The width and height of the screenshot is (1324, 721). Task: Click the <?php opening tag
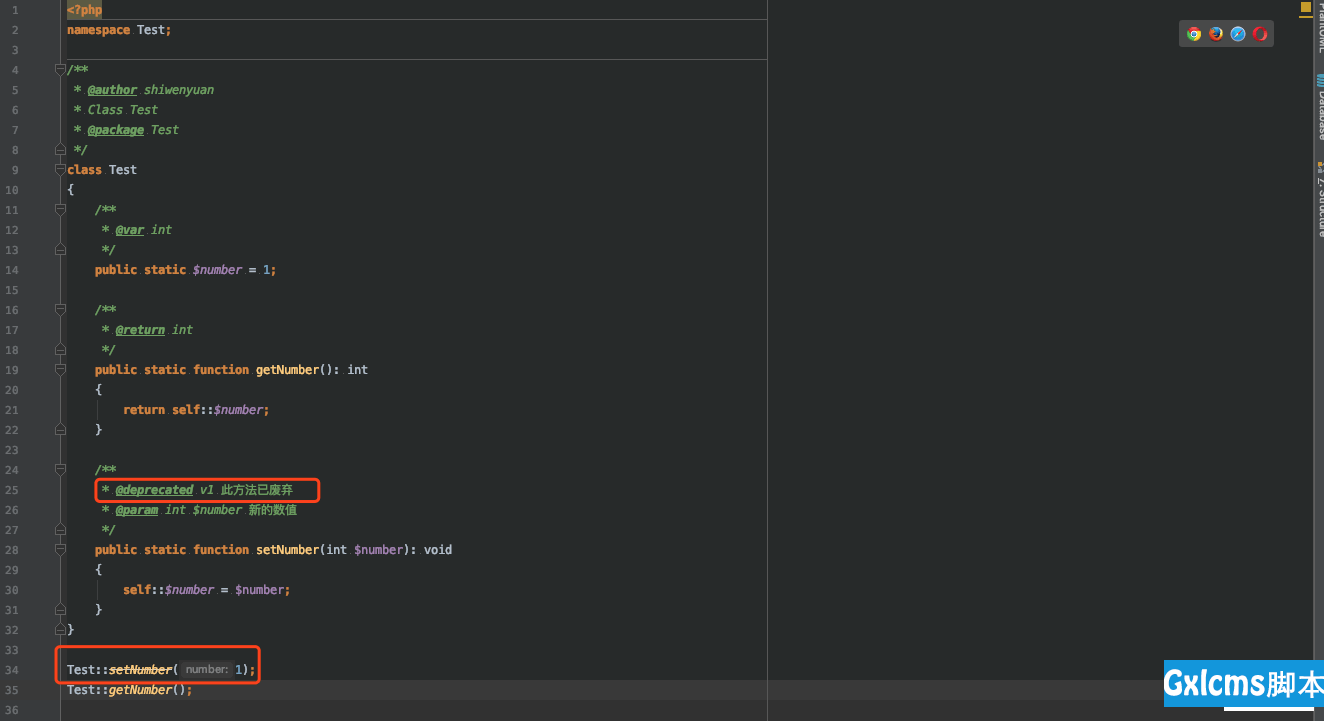[84, 10]
